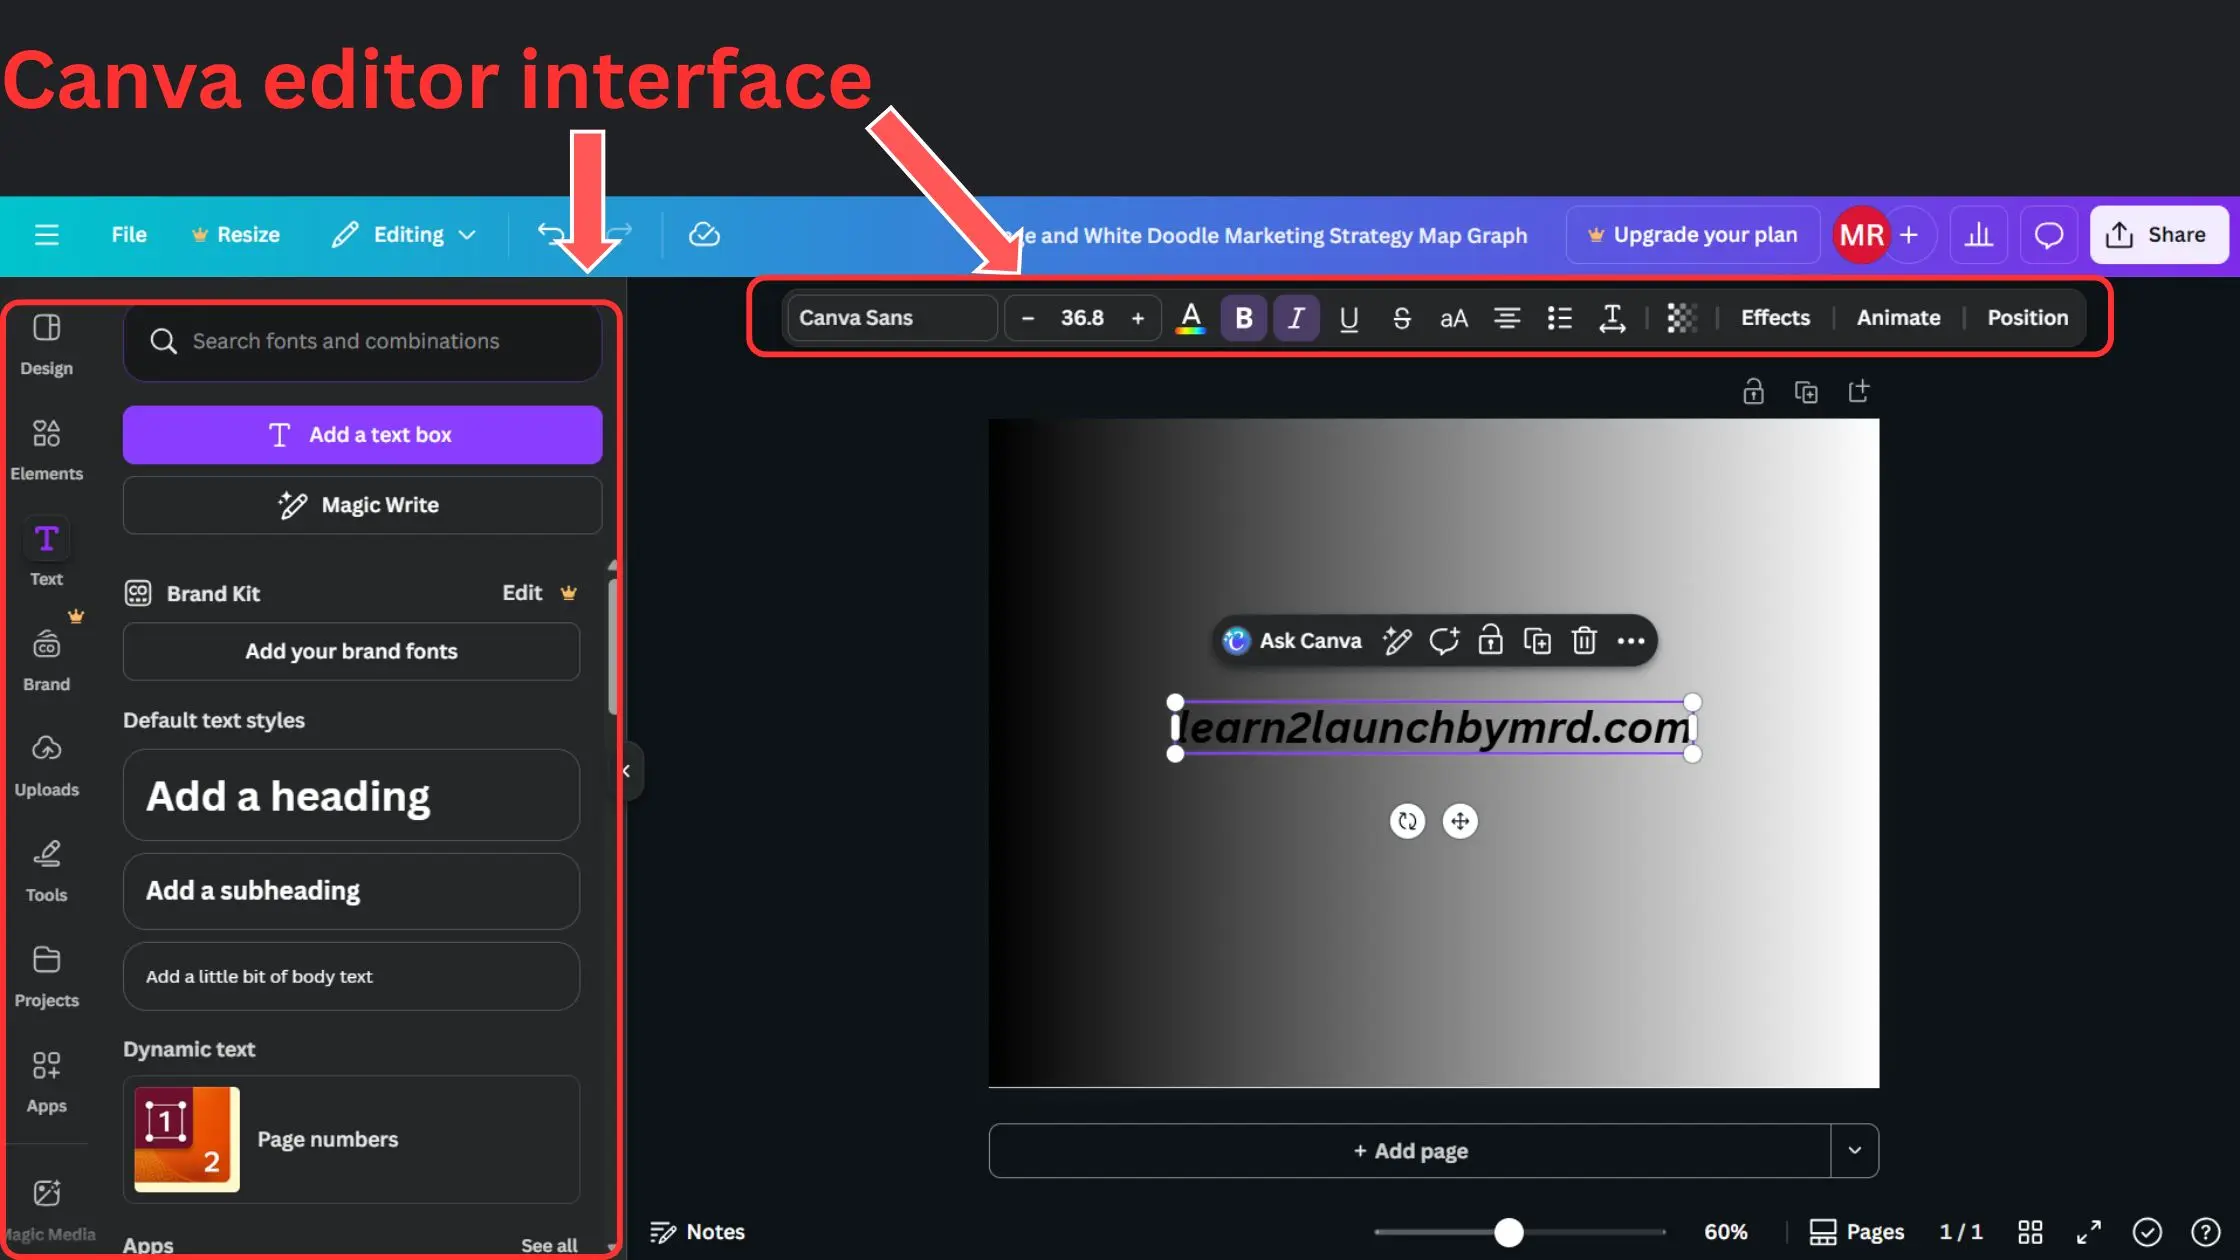Select the Upgrade your plan button
Screen dimensions: 2240x1260
[x=1692, y=235]
